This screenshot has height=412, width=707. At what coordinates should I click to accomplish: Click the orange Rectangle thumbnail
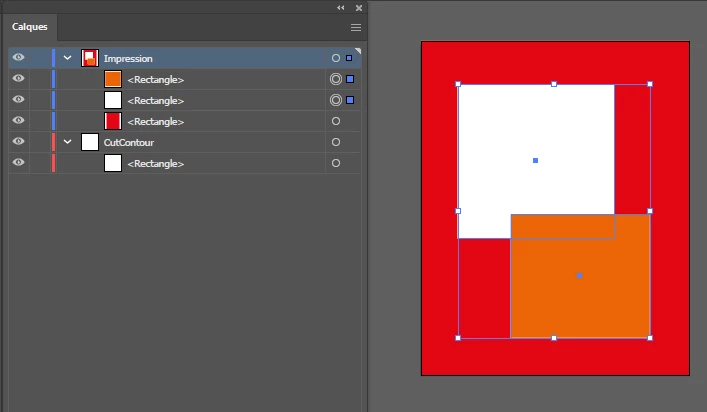pos(113,79)
